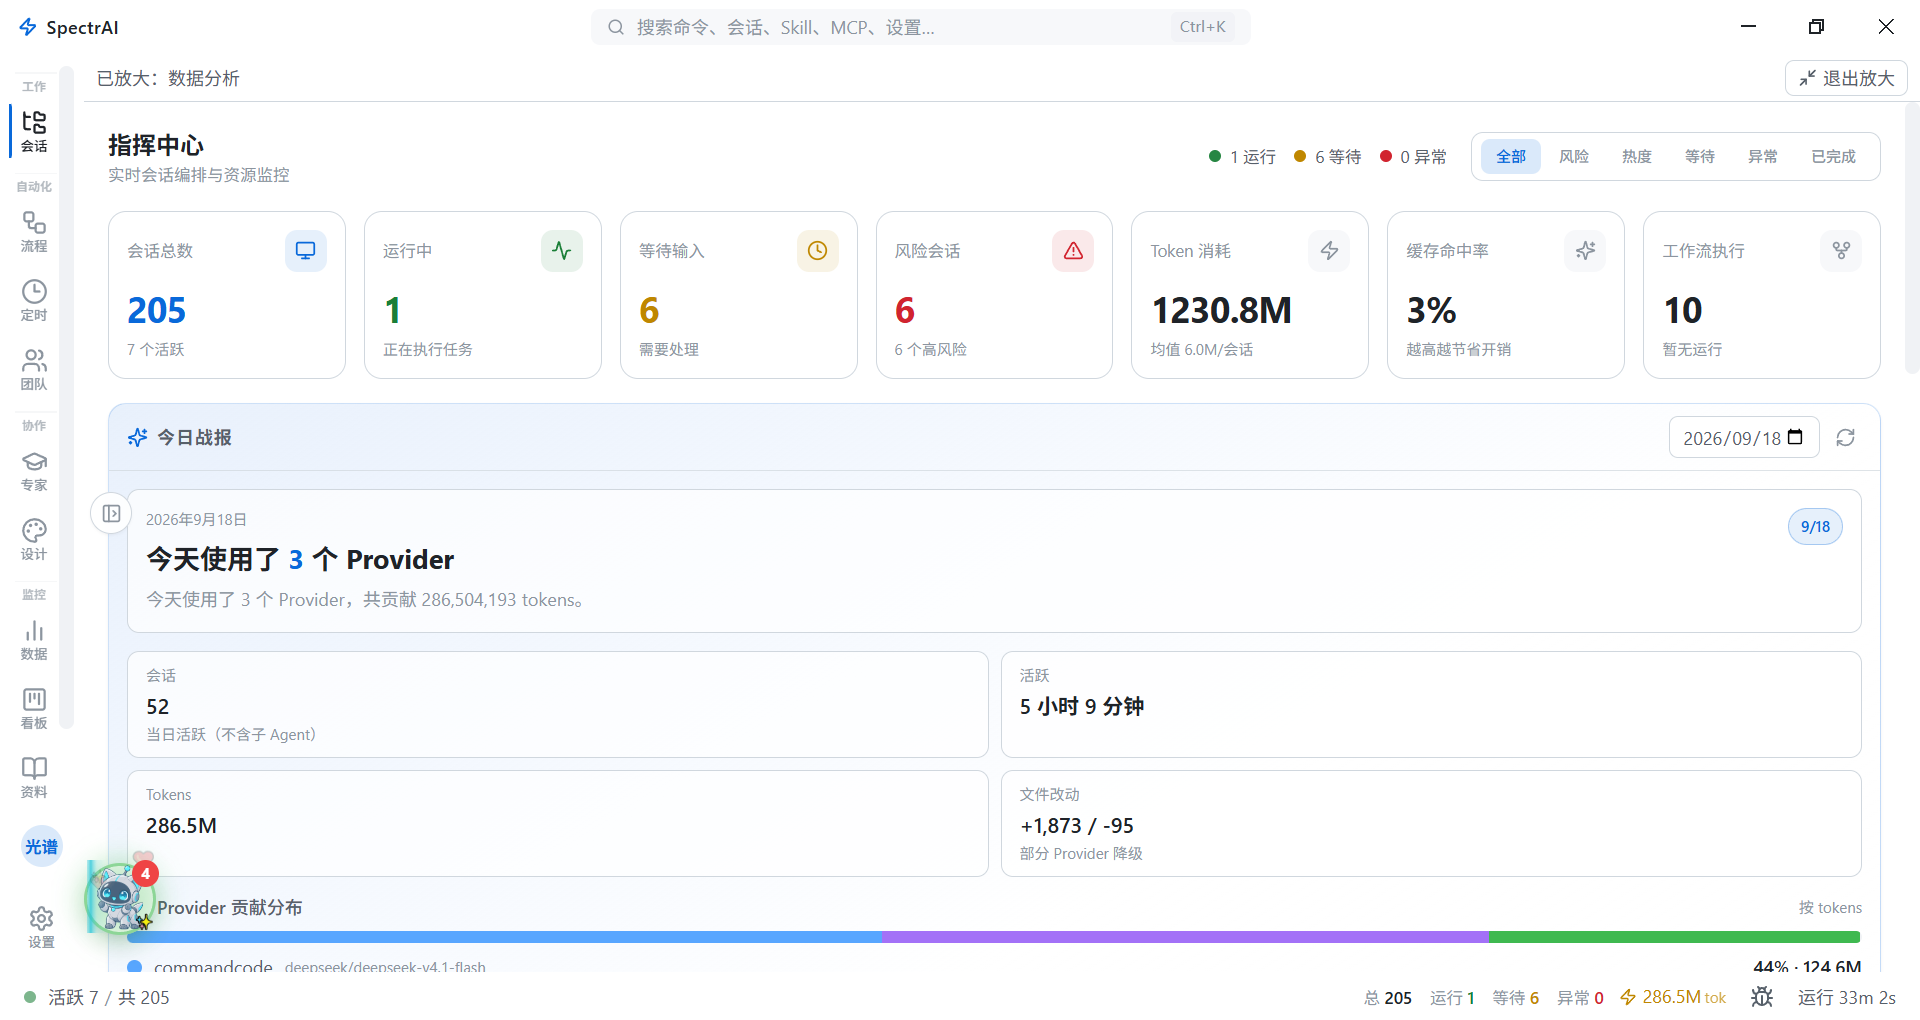Select the 全部 filter option

tap(1510, 157)
